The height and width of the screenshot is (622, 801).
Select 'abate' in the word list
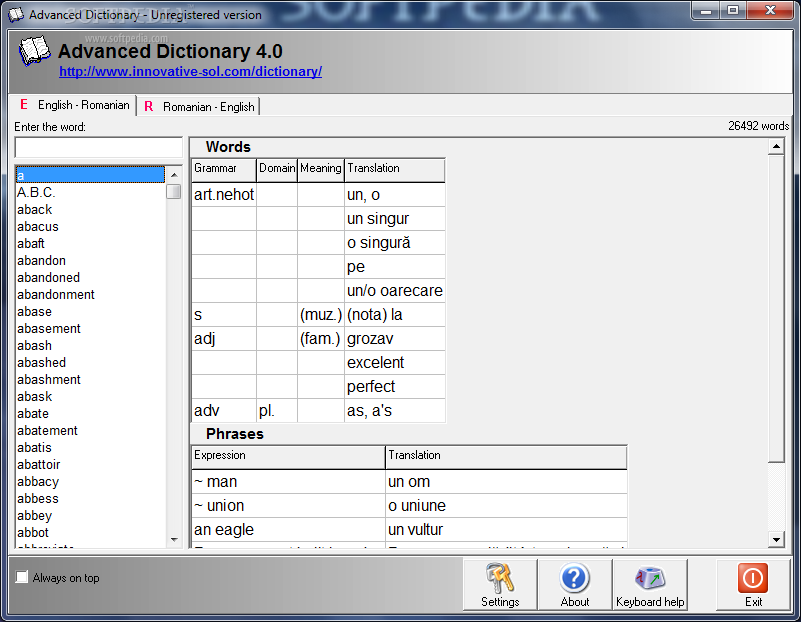tap(90, 414)
